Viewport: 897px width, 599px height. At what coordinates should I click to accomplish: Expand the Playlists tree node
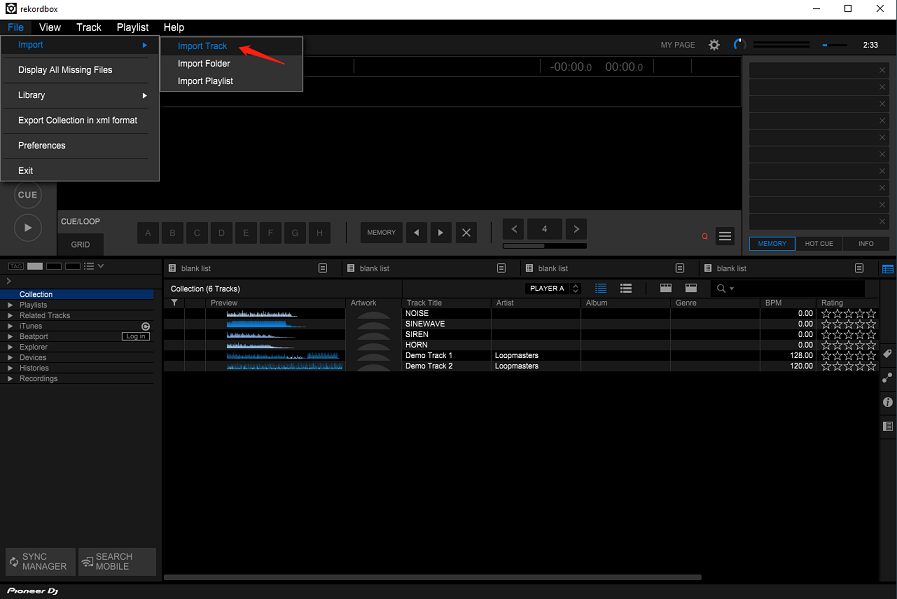(10, 305)
